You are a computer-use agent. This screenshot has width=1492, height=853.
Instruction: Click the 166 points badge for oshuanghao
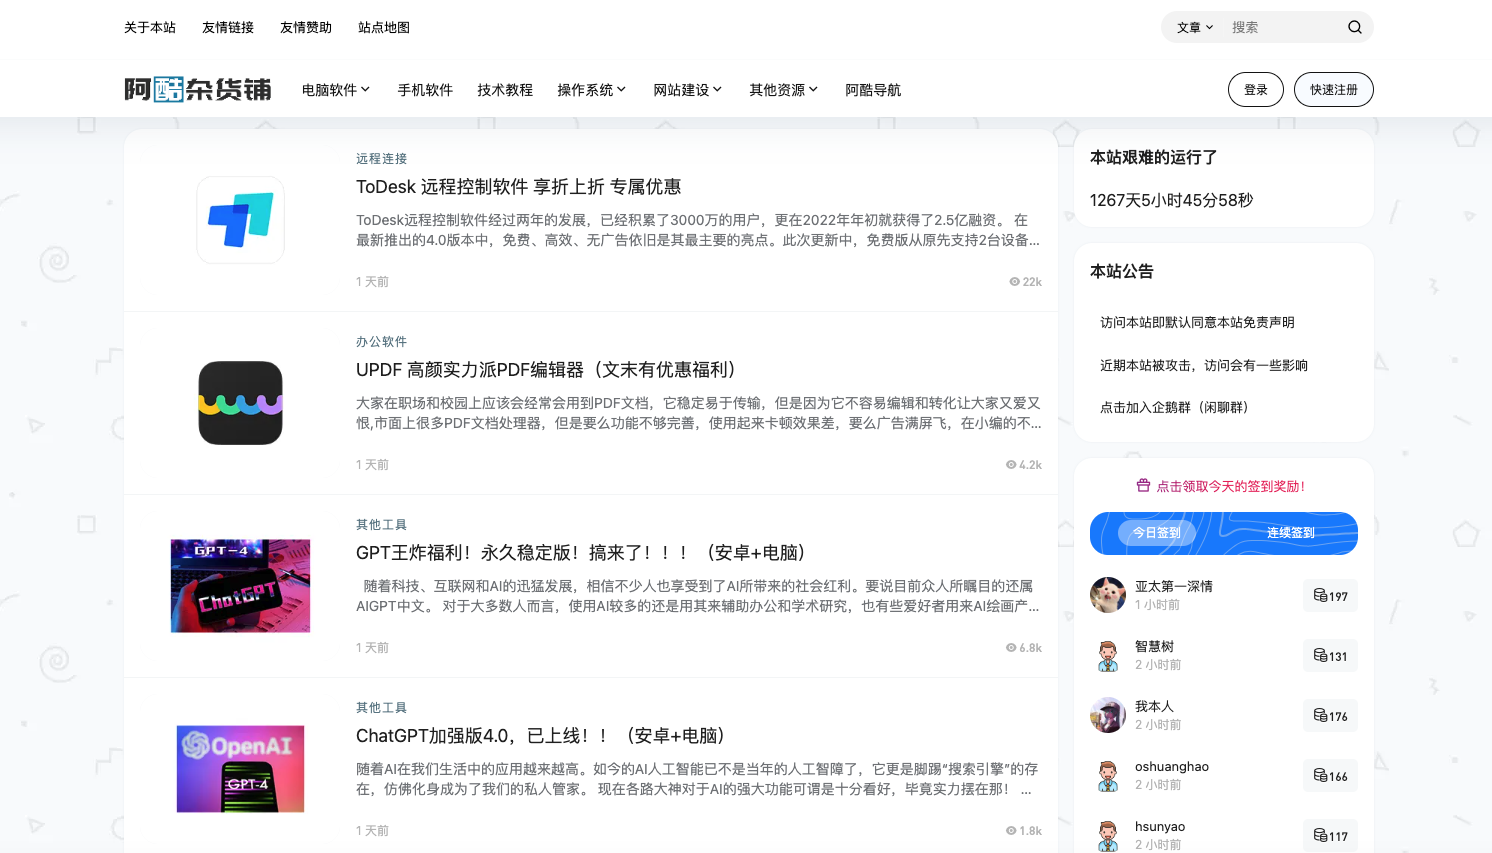click(x=1330, y=776)
